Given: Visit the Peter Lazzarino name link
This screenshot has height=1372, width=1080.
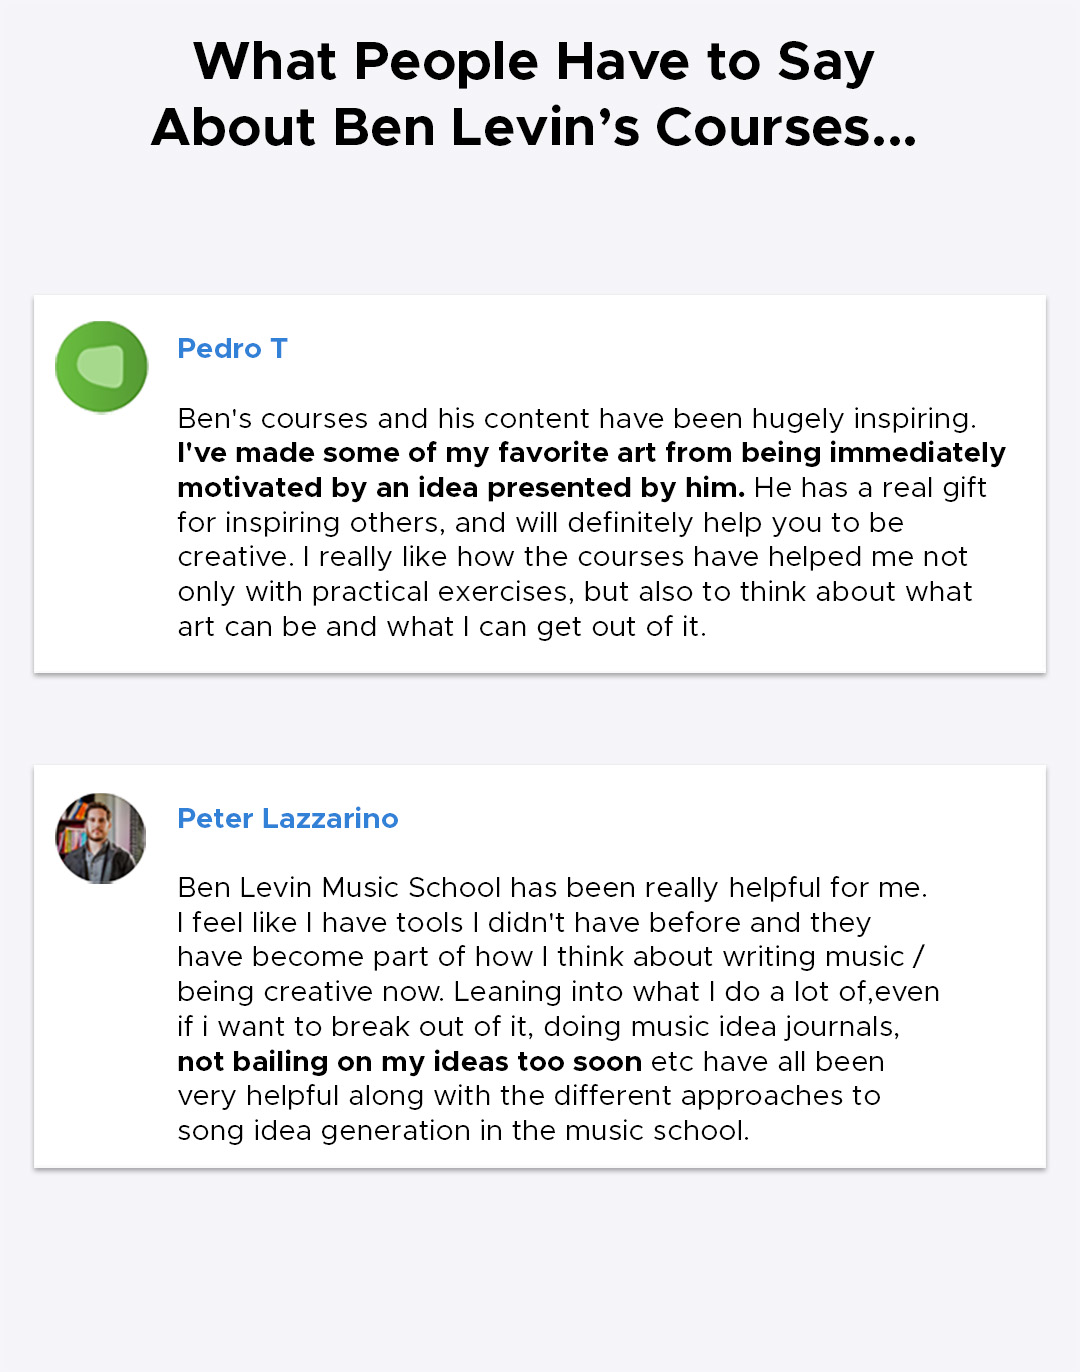Looking at the screenshot, I should point(288,818).
